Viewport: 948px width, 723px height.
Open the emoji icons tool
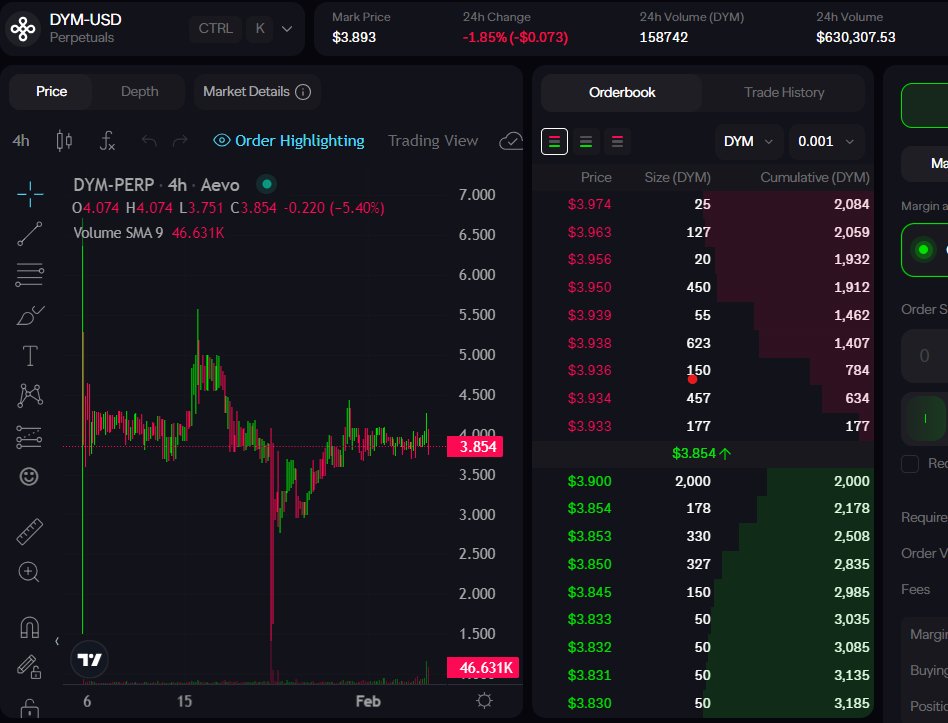pos(29,476)
